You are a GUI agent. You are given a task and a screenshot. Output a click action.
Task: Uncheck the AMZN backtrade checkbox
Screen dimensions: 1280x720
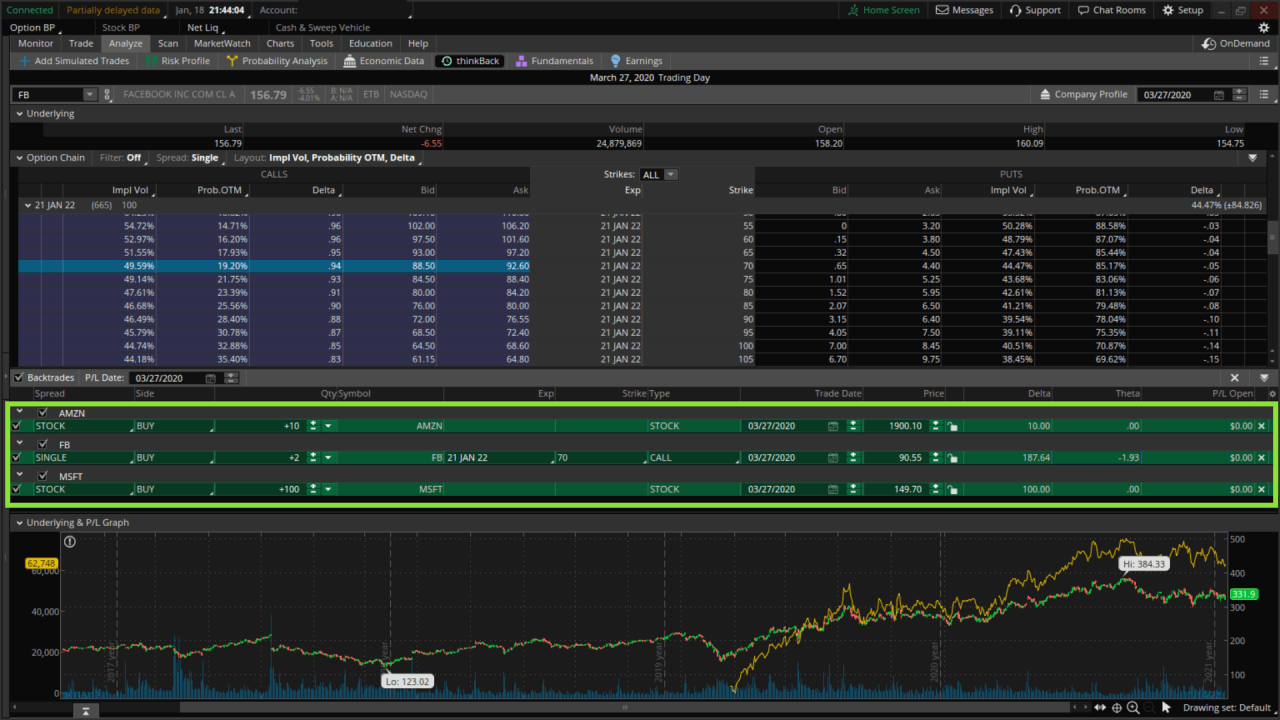(41, 412)
